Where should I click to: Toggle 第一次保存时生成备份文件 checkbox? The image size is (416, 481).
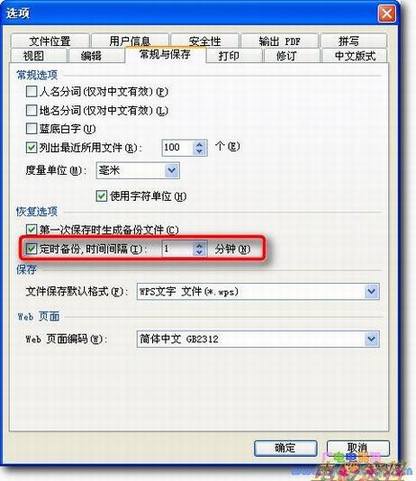tap(31, 229)
